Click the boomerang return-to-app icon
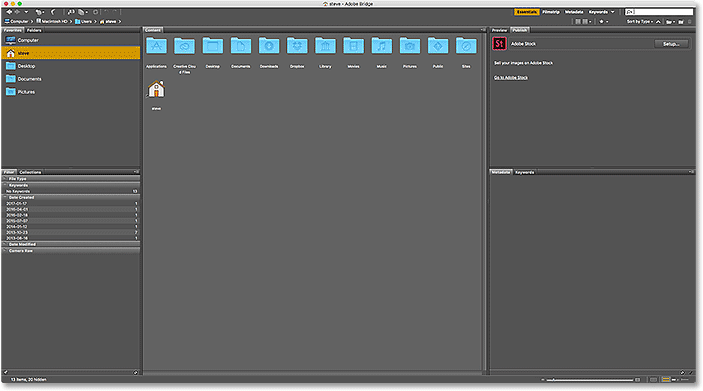The image size is (703, 391). pyautogui.click(x=52, y=12)
